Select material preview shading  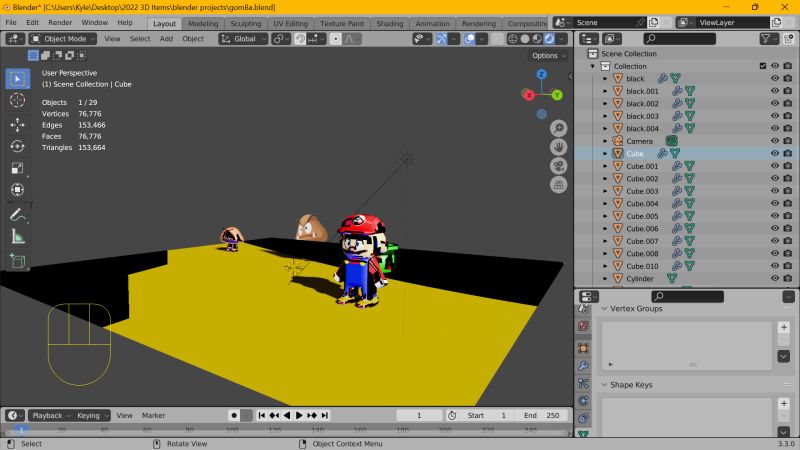537,39
